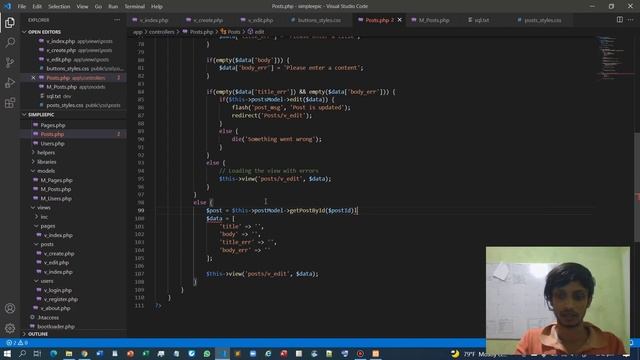Click the Posts class breadcrumb
This screenshot has height=360, width=640.
pyautogui.click(x=231, y=32)
